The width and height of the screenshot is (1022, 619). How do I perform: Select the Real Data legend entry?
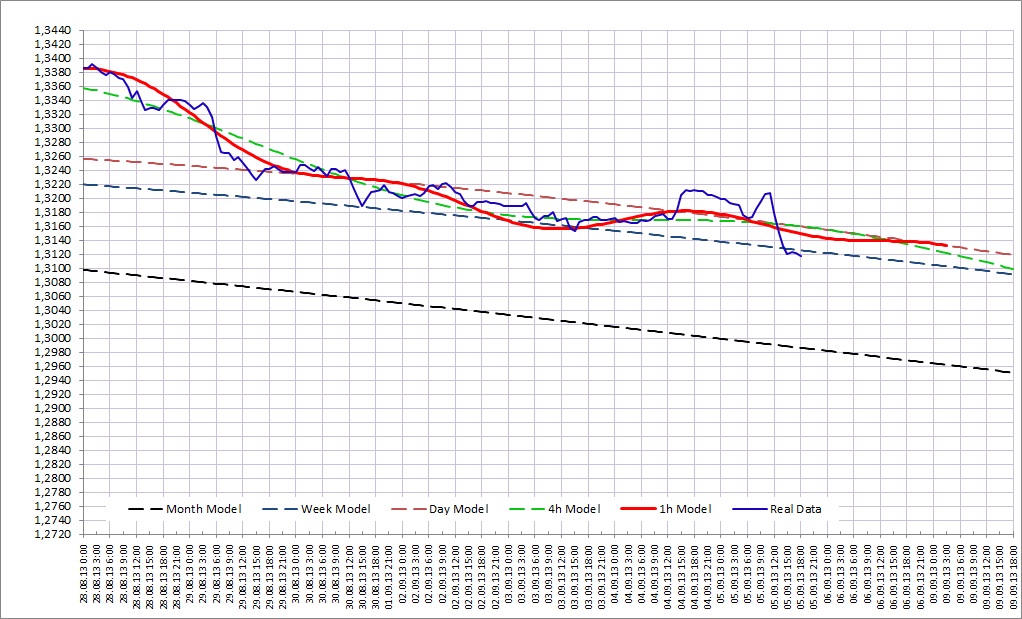click(x=777, y=509)
